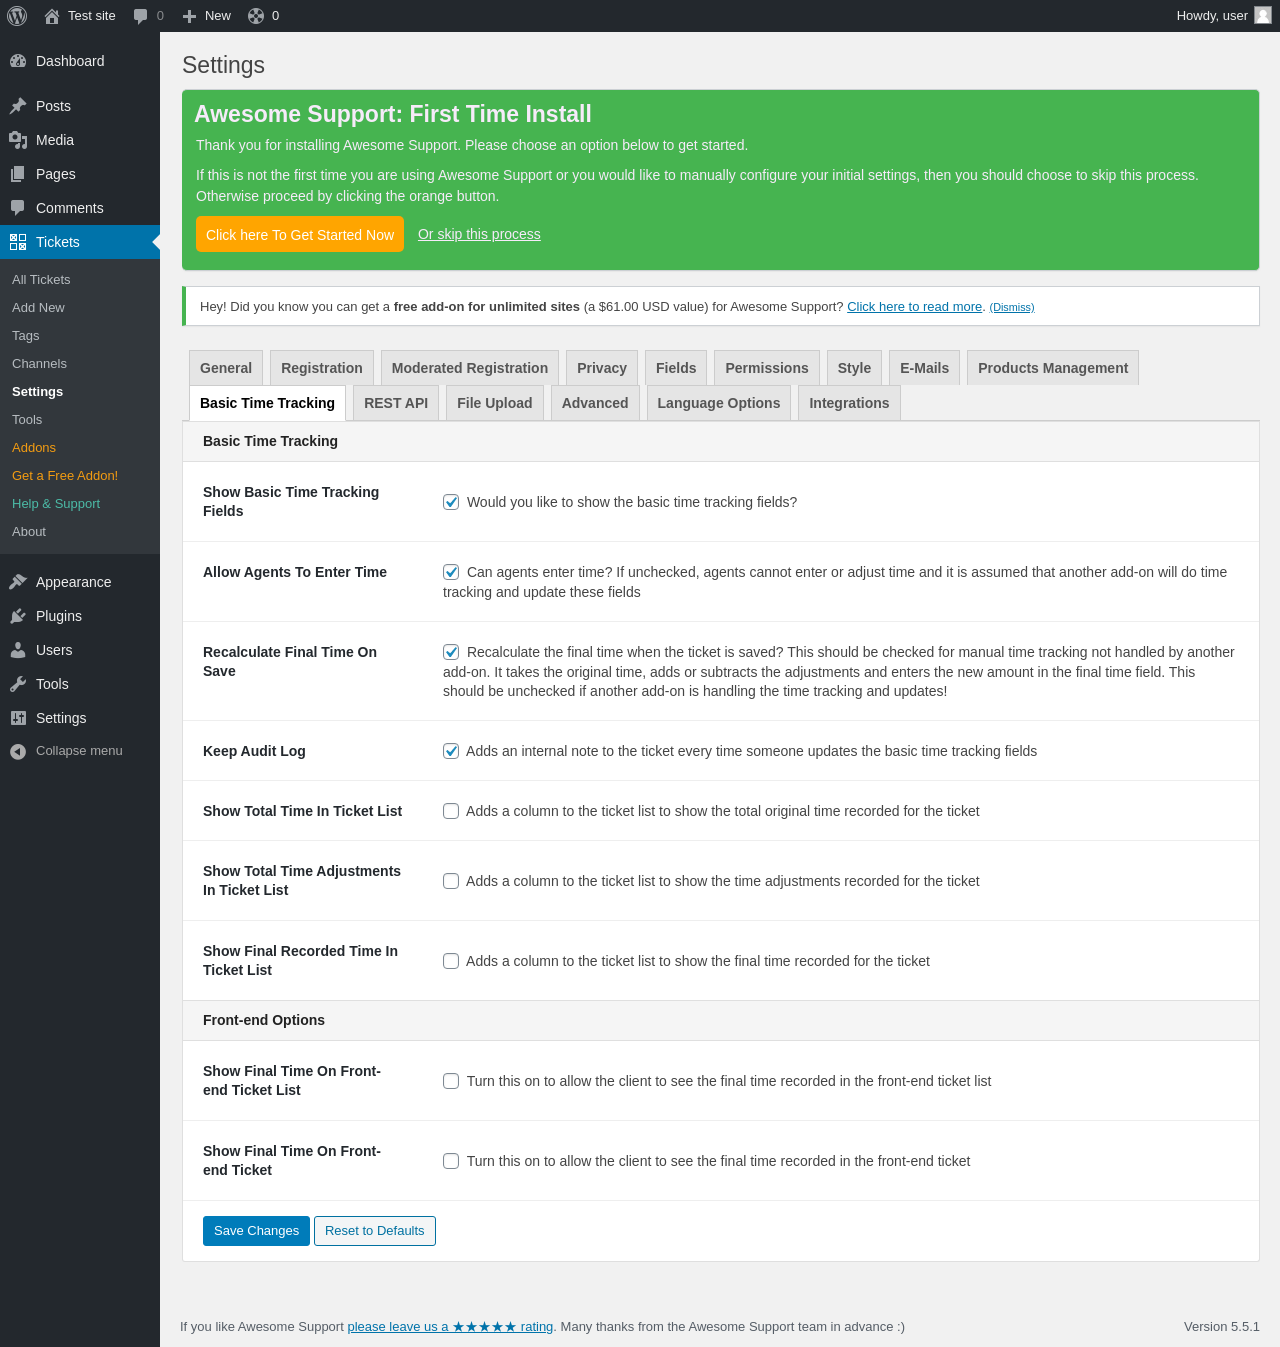Click the Settings sliders icon in sidebar
The image size is (1280, 1347).
point(18,718)
